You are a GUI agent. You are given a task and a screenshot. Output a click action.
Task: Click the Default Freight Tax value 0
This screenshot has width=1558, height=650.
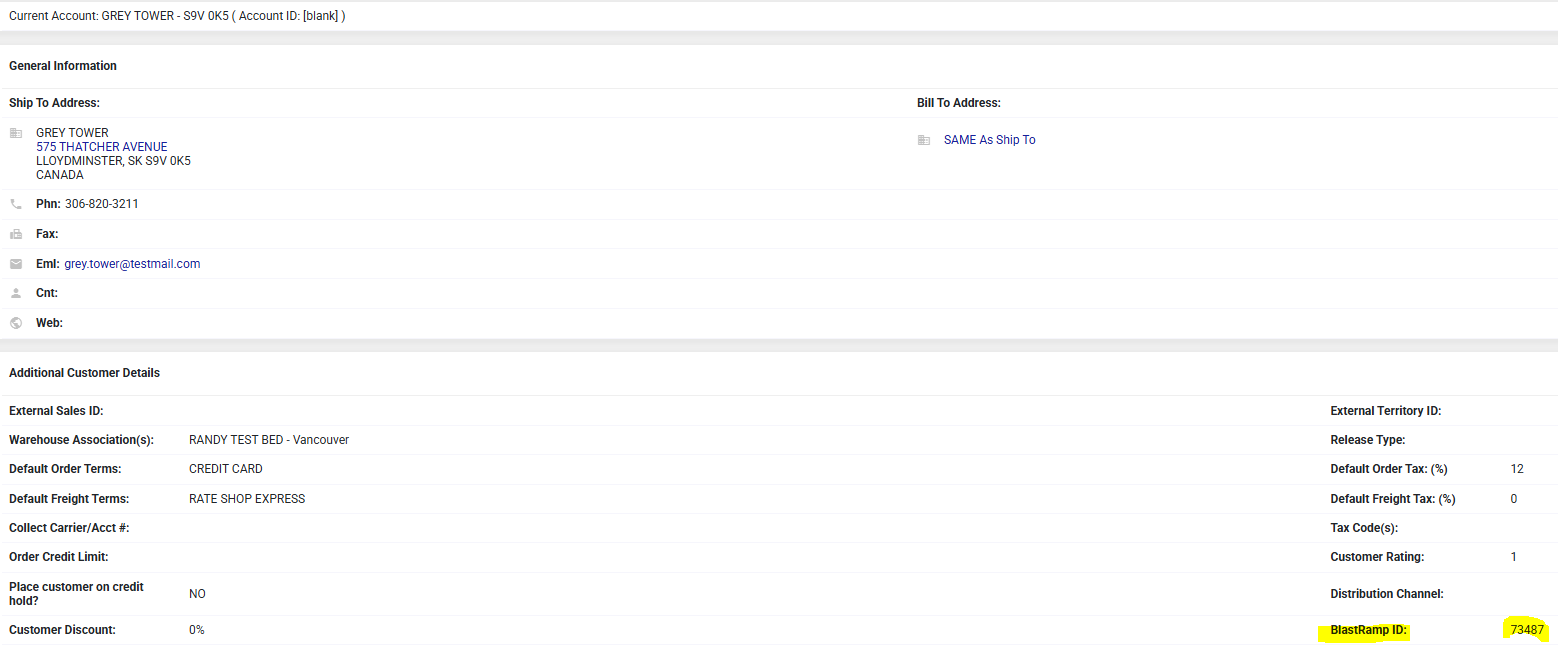click(x=1513, y=499)
